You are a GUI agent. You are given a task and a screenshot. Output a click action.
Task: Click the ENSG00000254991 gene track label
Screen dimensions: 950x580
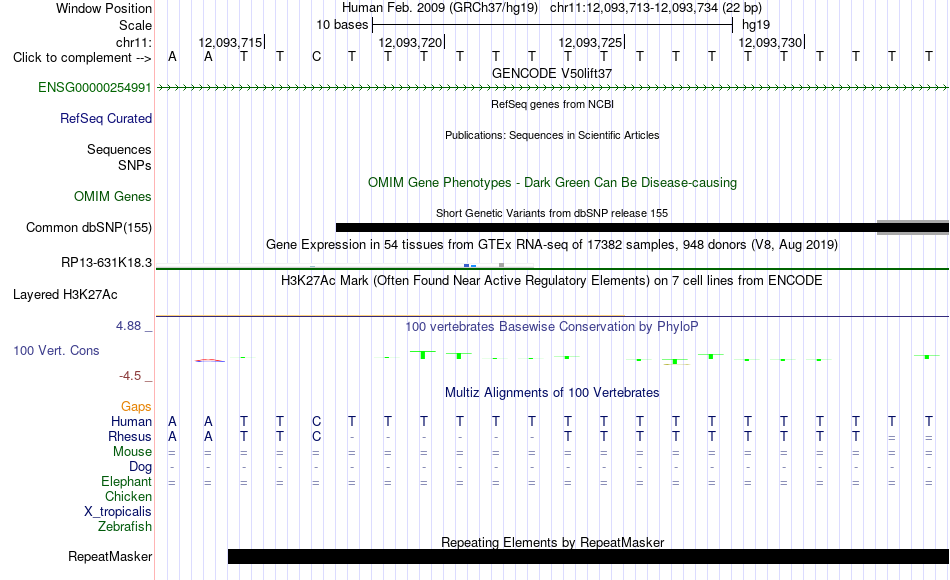click(95, 88)
